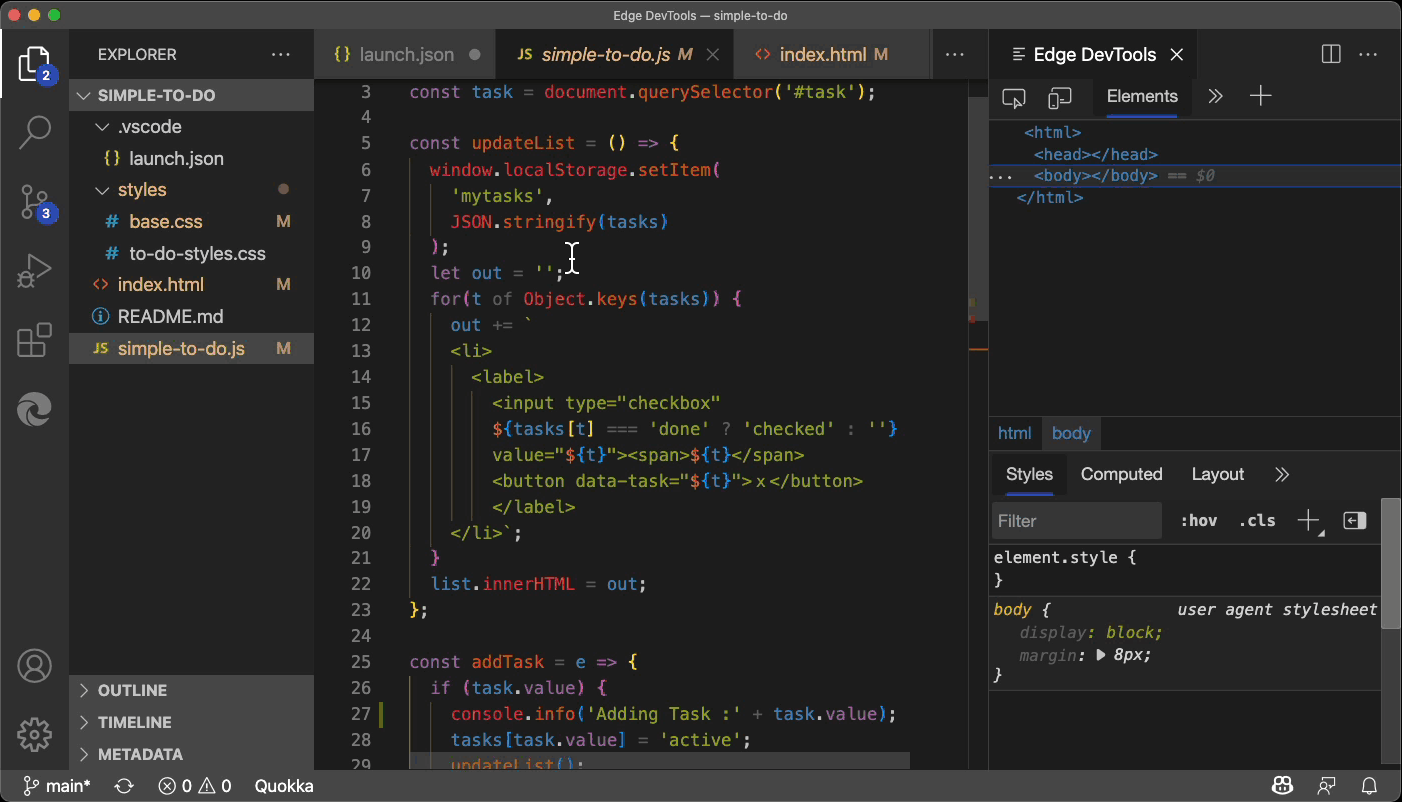Click the Styles Filter input field
Screen dimensions: 1402x802
click(x=1076, y=521)
